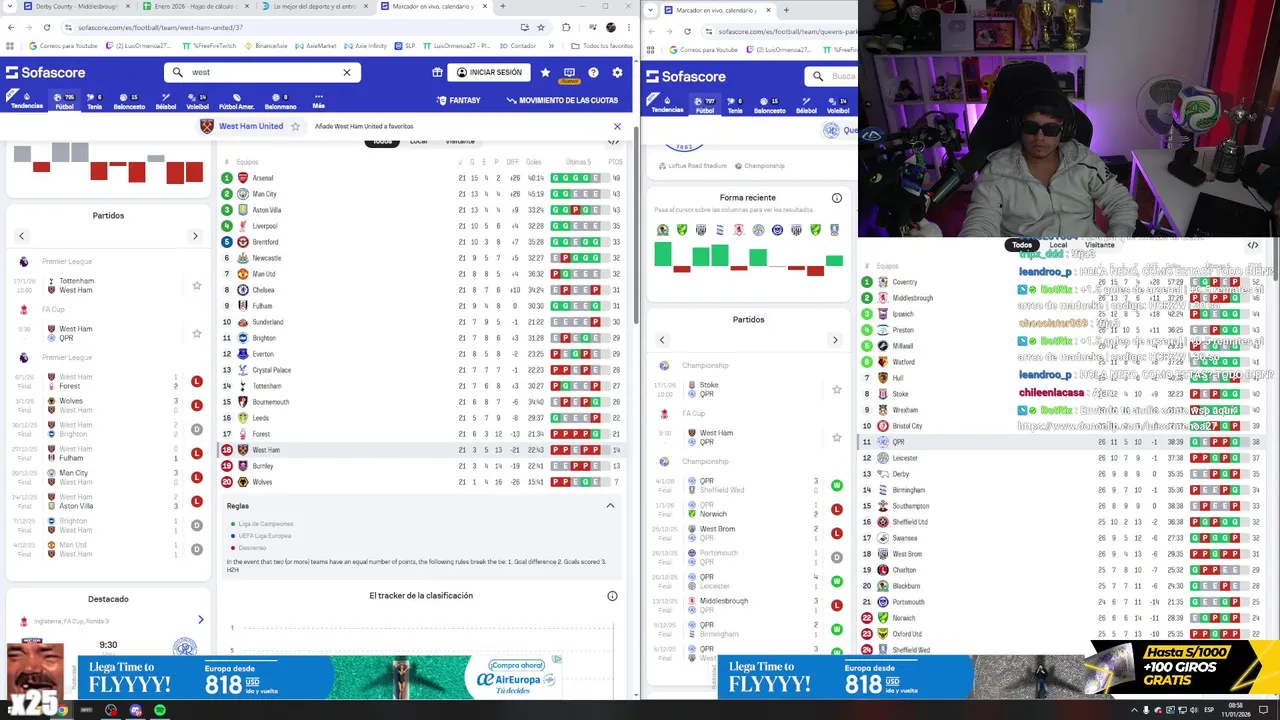Select Visitante standings filter in left window
The height and width of the screenshot is (720, 1280).
460,141
